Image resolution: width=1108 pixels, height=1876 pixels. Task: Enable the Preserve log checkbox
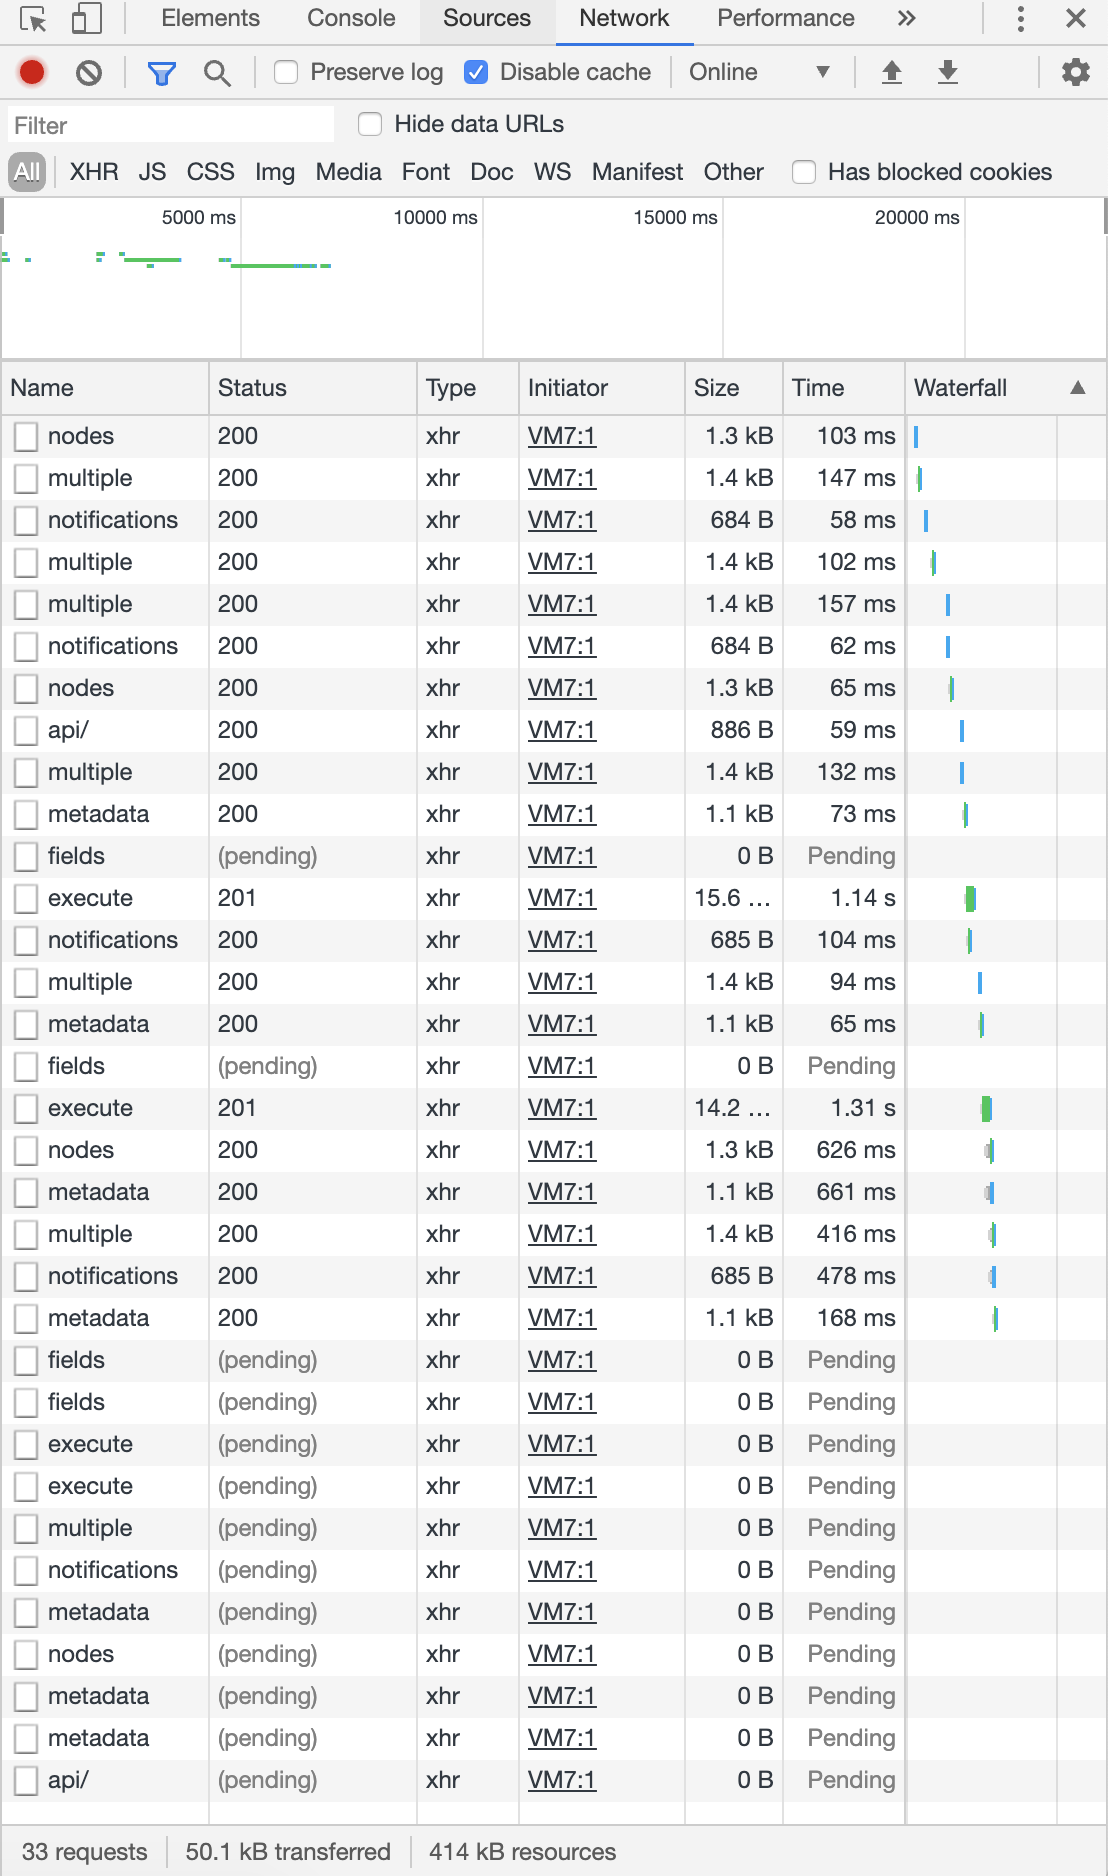tap(287, 72)
